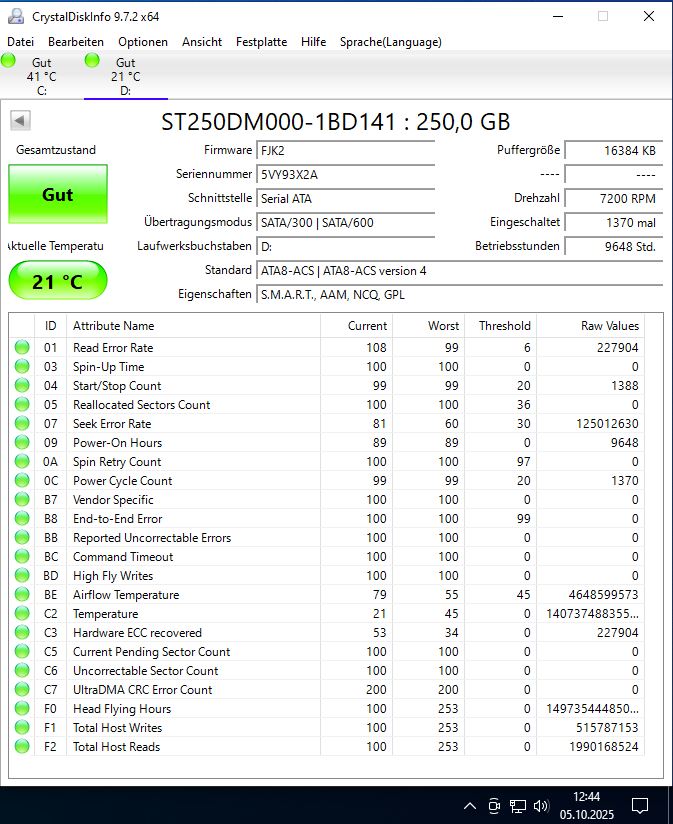Click the raw value 1990168524
Screen dimensions: 673x824
[604, 747]
